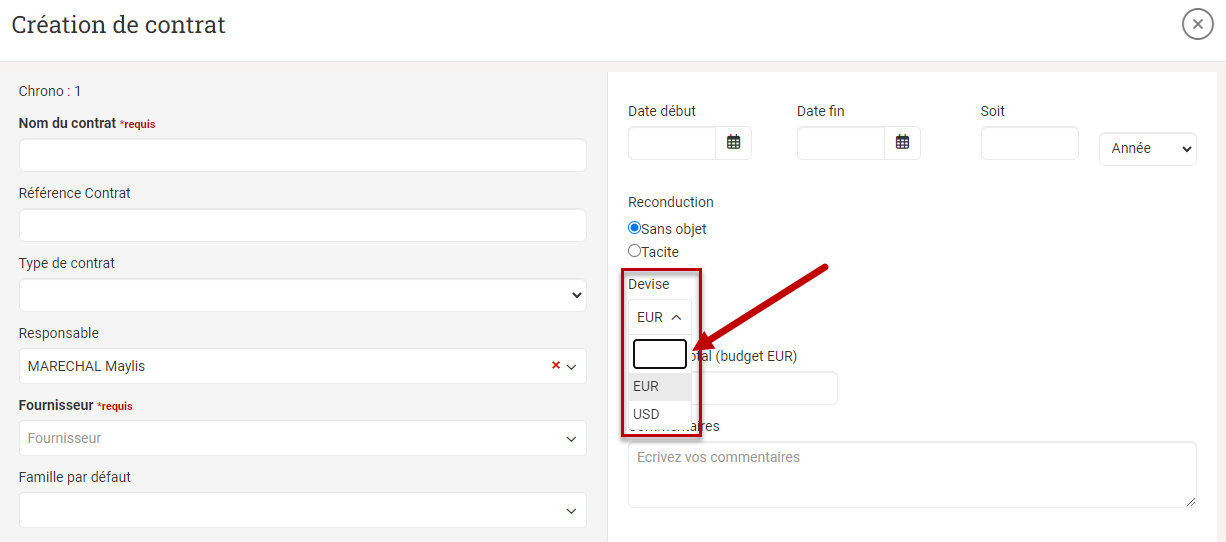
Task: Collapse the Devise EUR dropdown
Action: (x=659, y=317)
